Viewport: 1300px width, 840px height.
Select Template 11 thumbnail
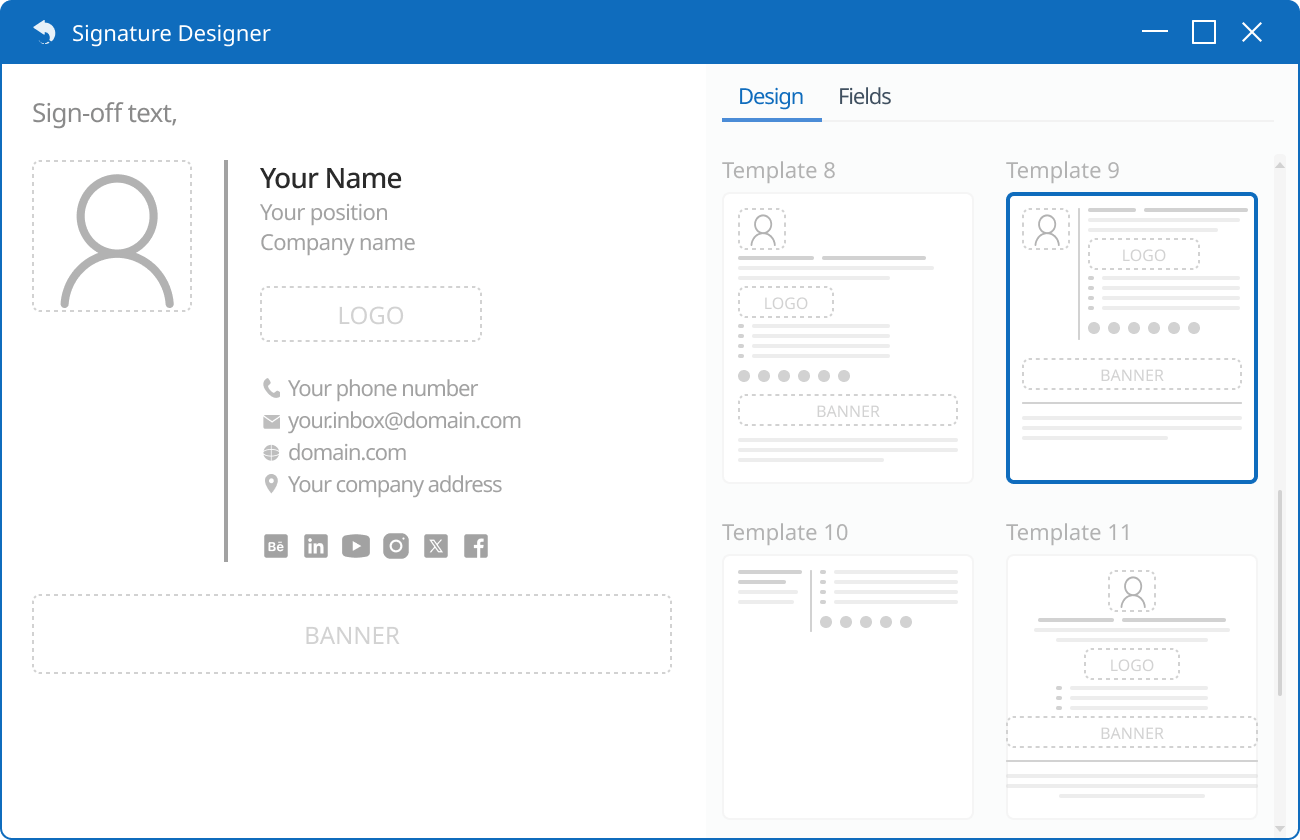coord(1131,687)
